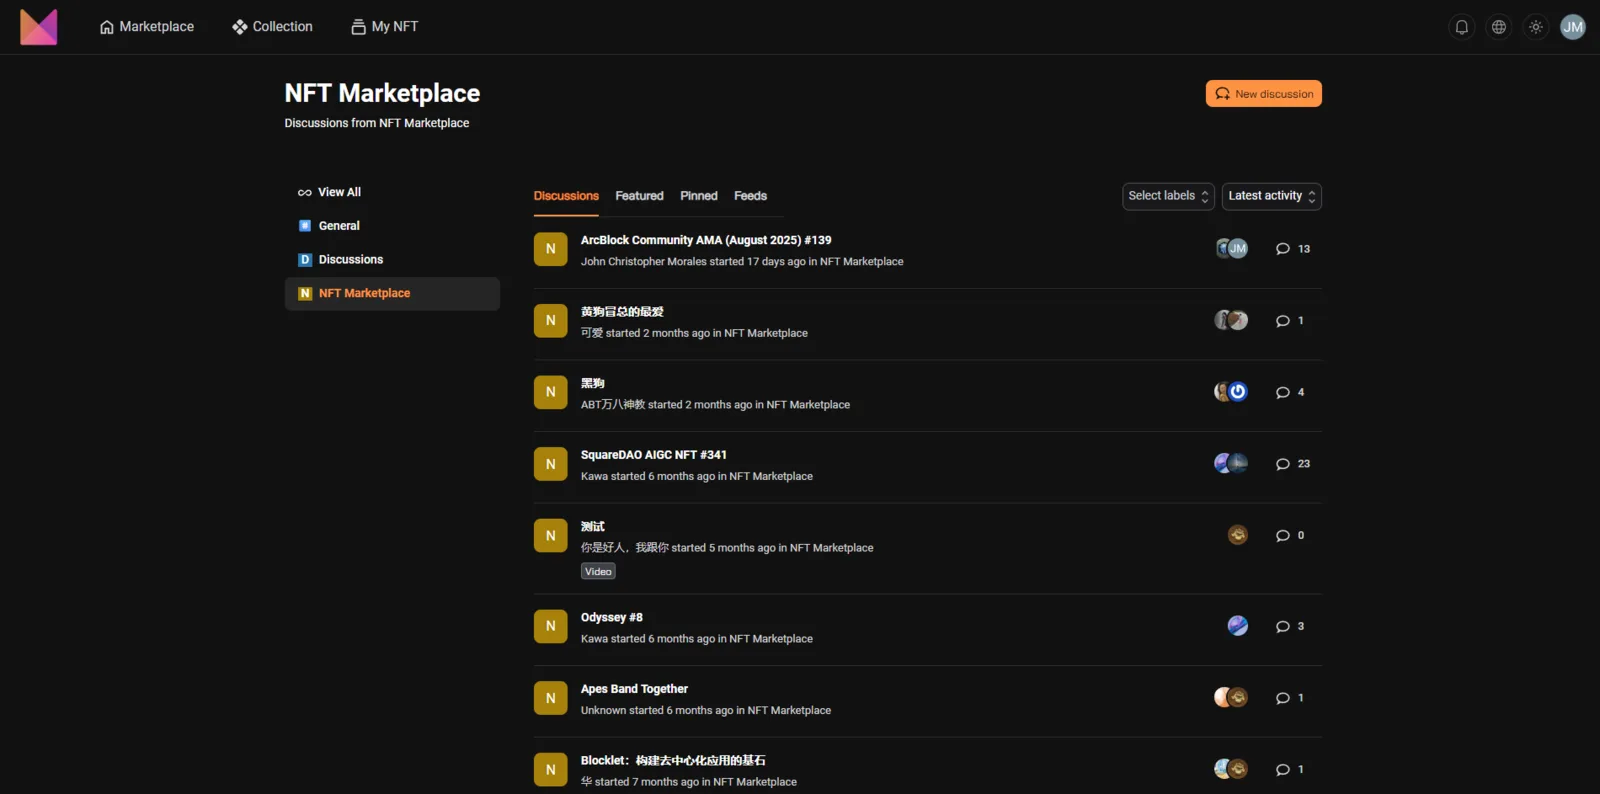The image size is (1600, 794).
Task: Click participant avatar on Odyssey #8 row
Action: tap(1238, 626)
